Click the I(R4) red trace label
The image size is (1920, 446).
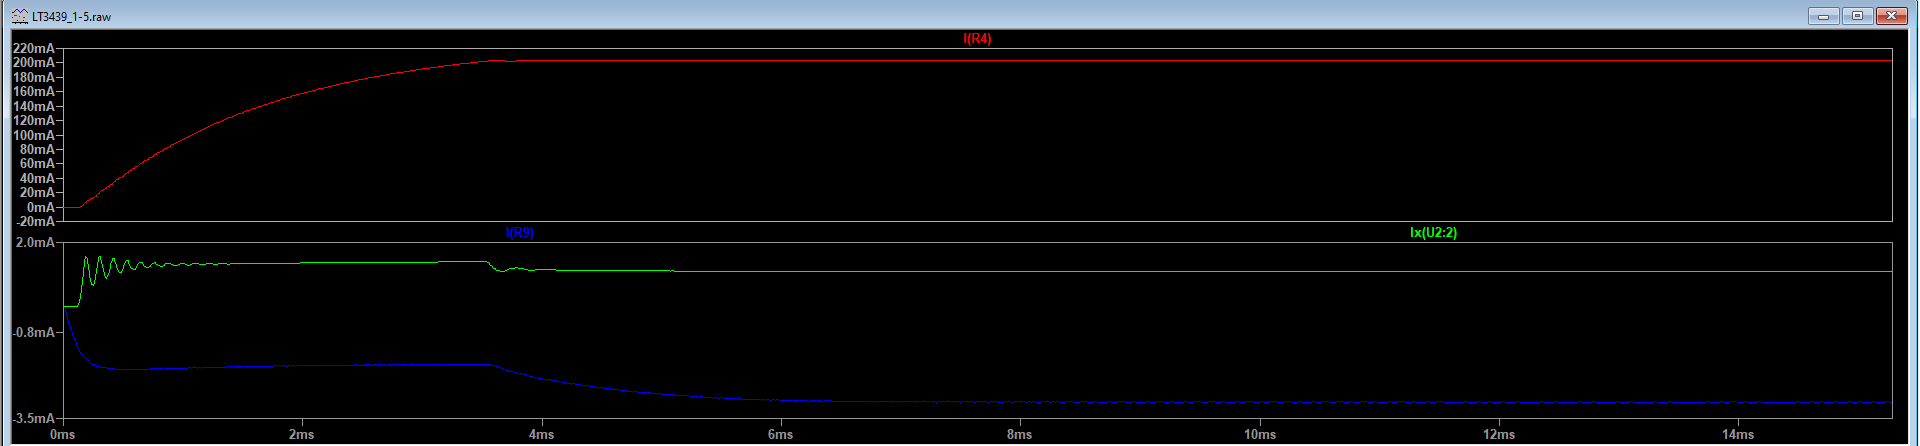coord(977,39)
